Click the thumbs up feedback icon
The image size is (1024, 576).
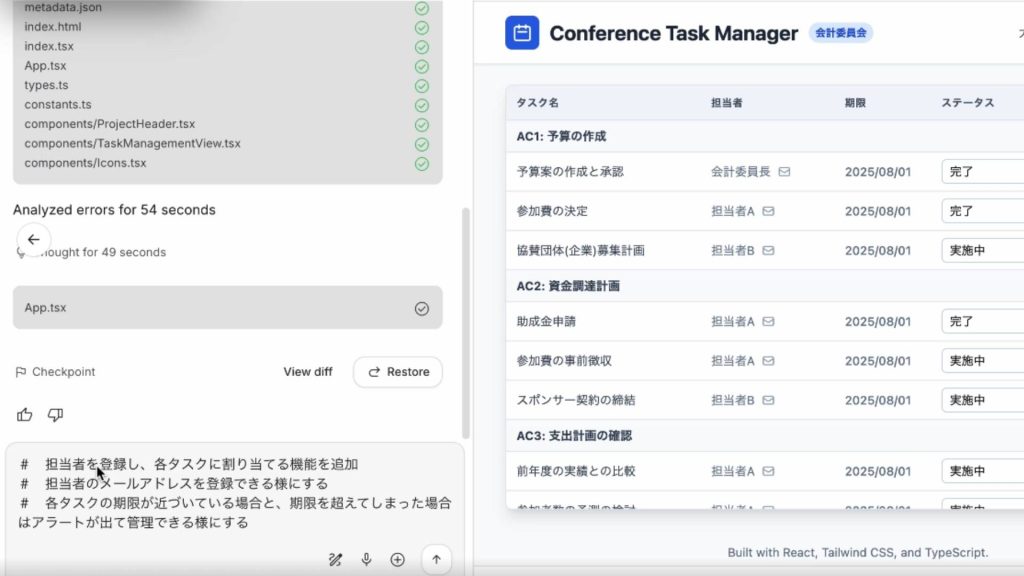coord(25,415)
